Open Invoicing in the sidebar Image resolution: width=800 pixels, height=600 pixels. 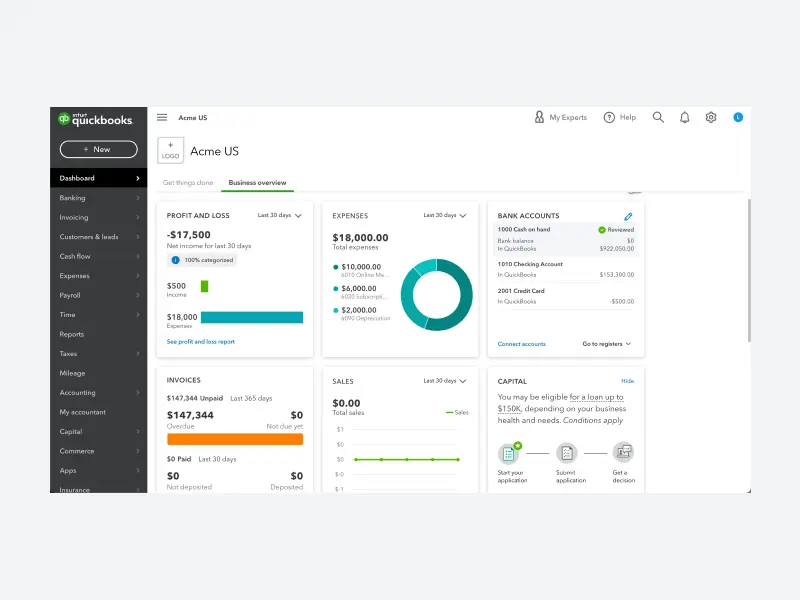[x=98, y=217]
